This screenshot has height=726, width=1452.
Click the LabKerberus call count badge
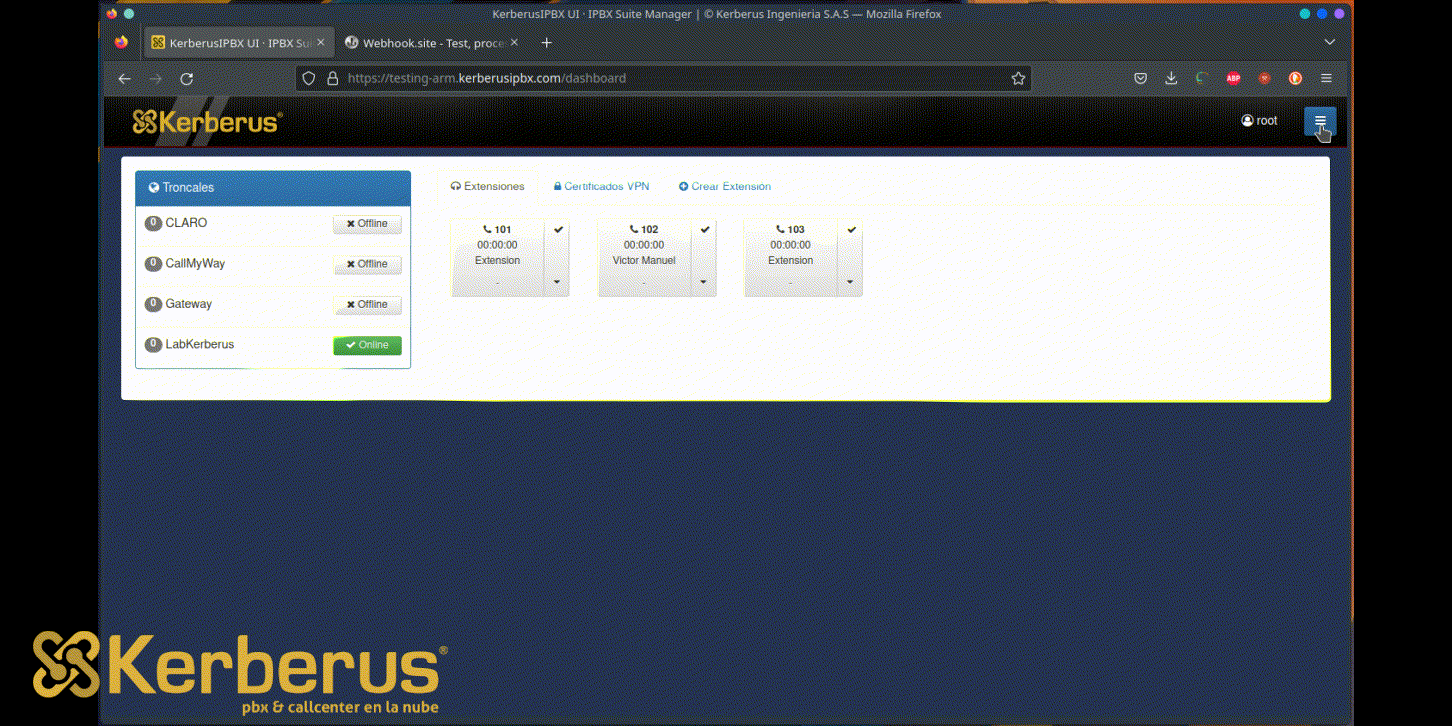[x=153, y=345]
